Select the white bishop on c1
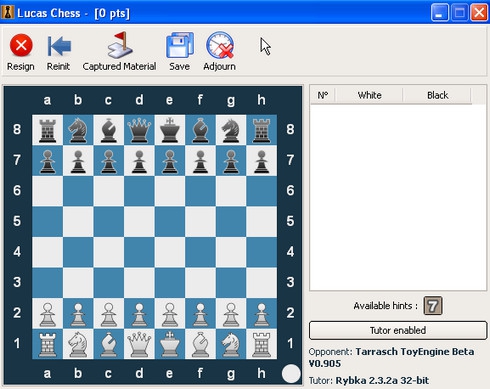The height and width of the screenshot is (389, 490). [109, 344]
